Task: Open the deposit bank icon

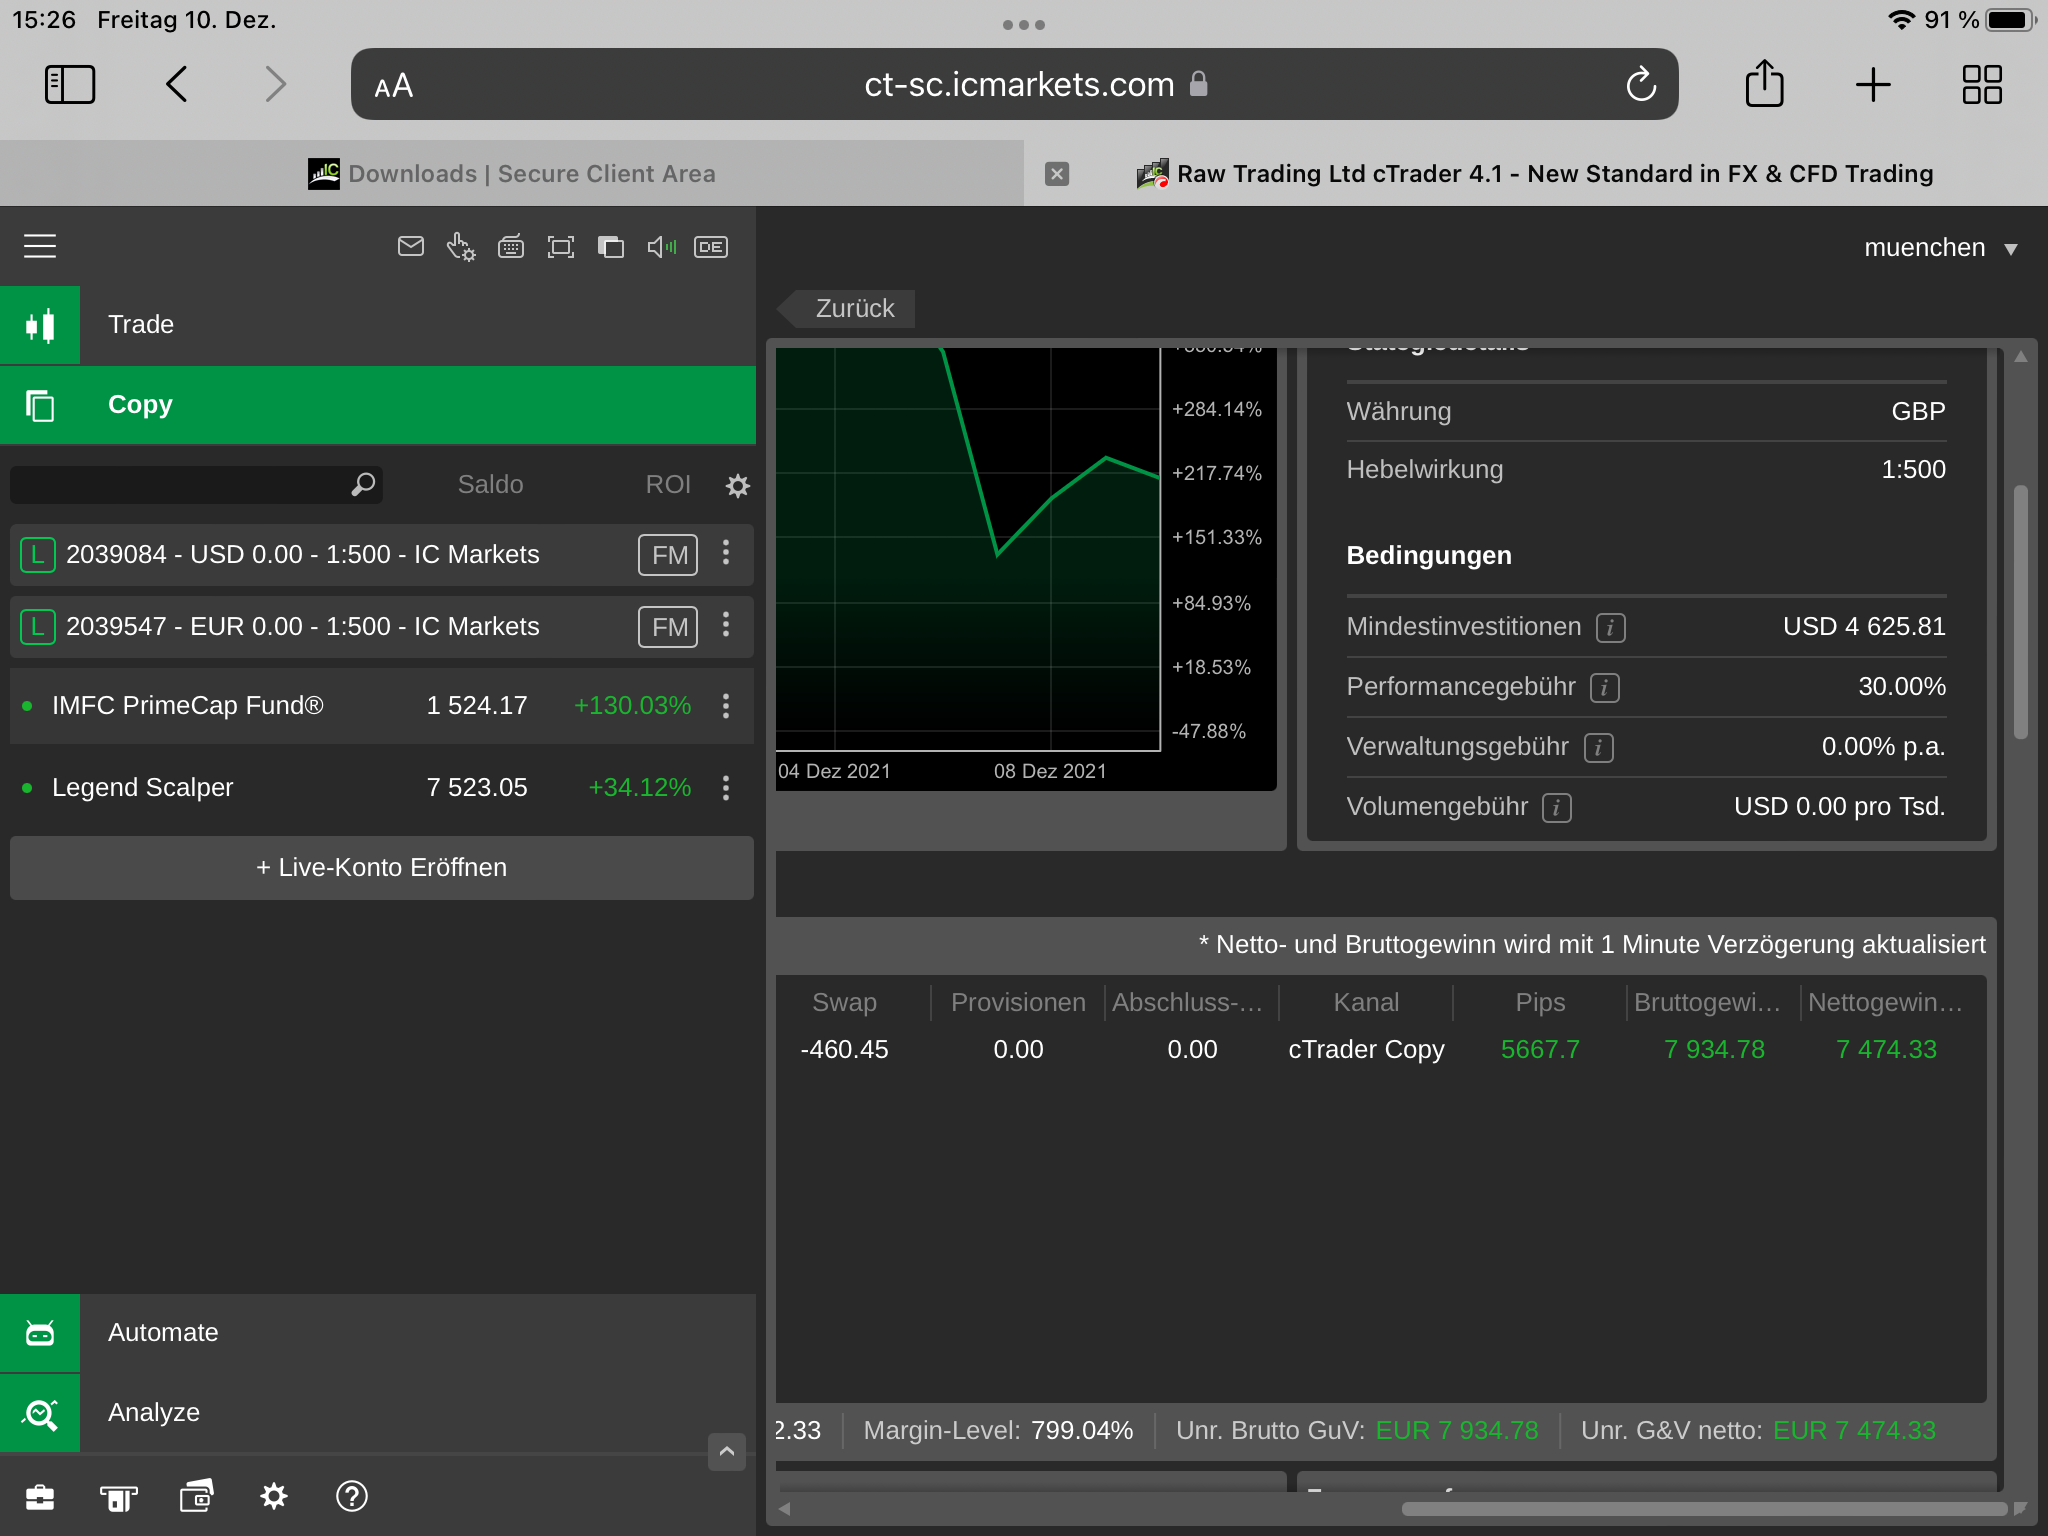Action: (118, 1497)
